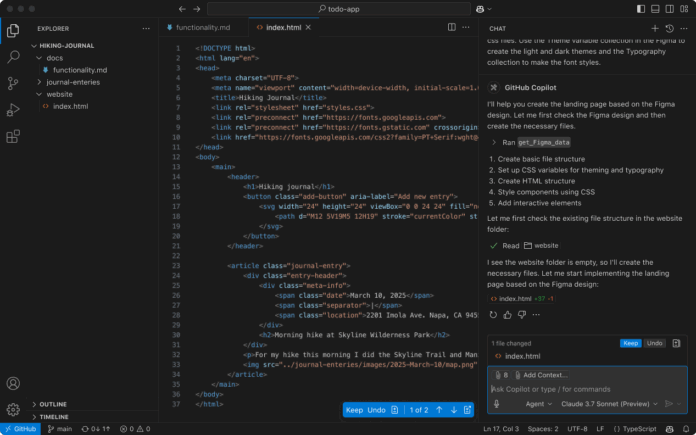The height and width of the screenshot is (435, 696).
Task: Click Undo in the editor change bar
Action: click(377, 410)
